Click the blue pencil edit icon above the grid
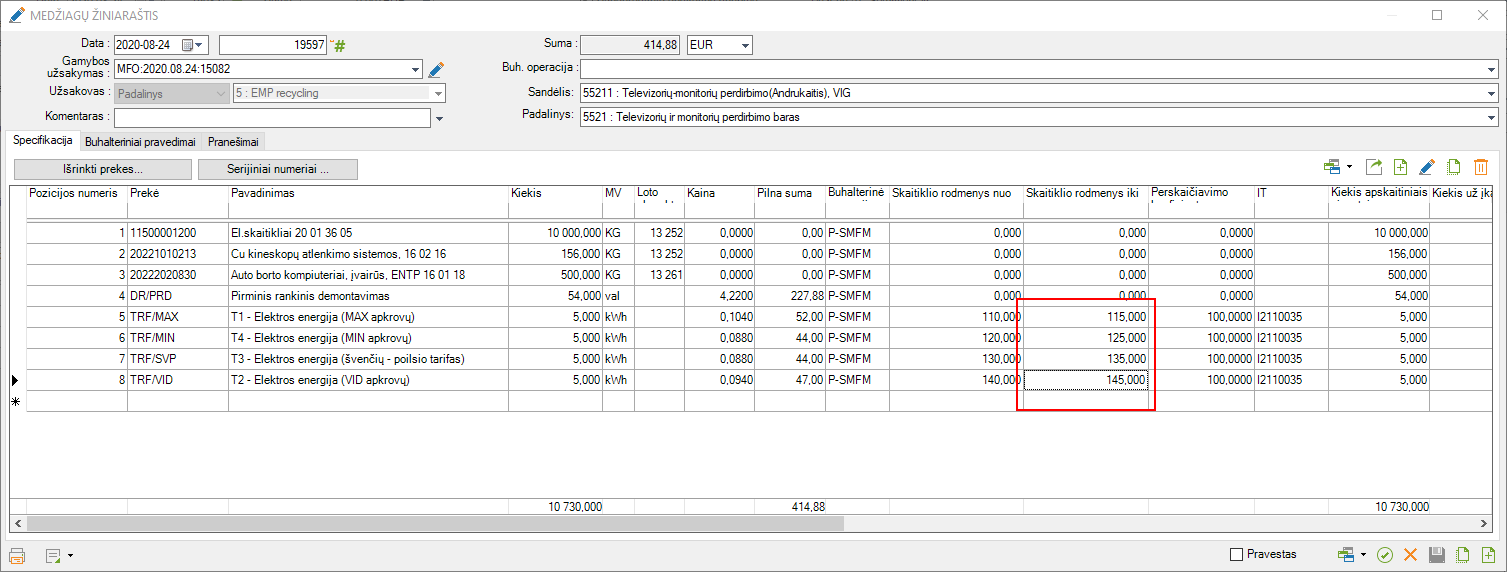 click(x=1427, y=167)
